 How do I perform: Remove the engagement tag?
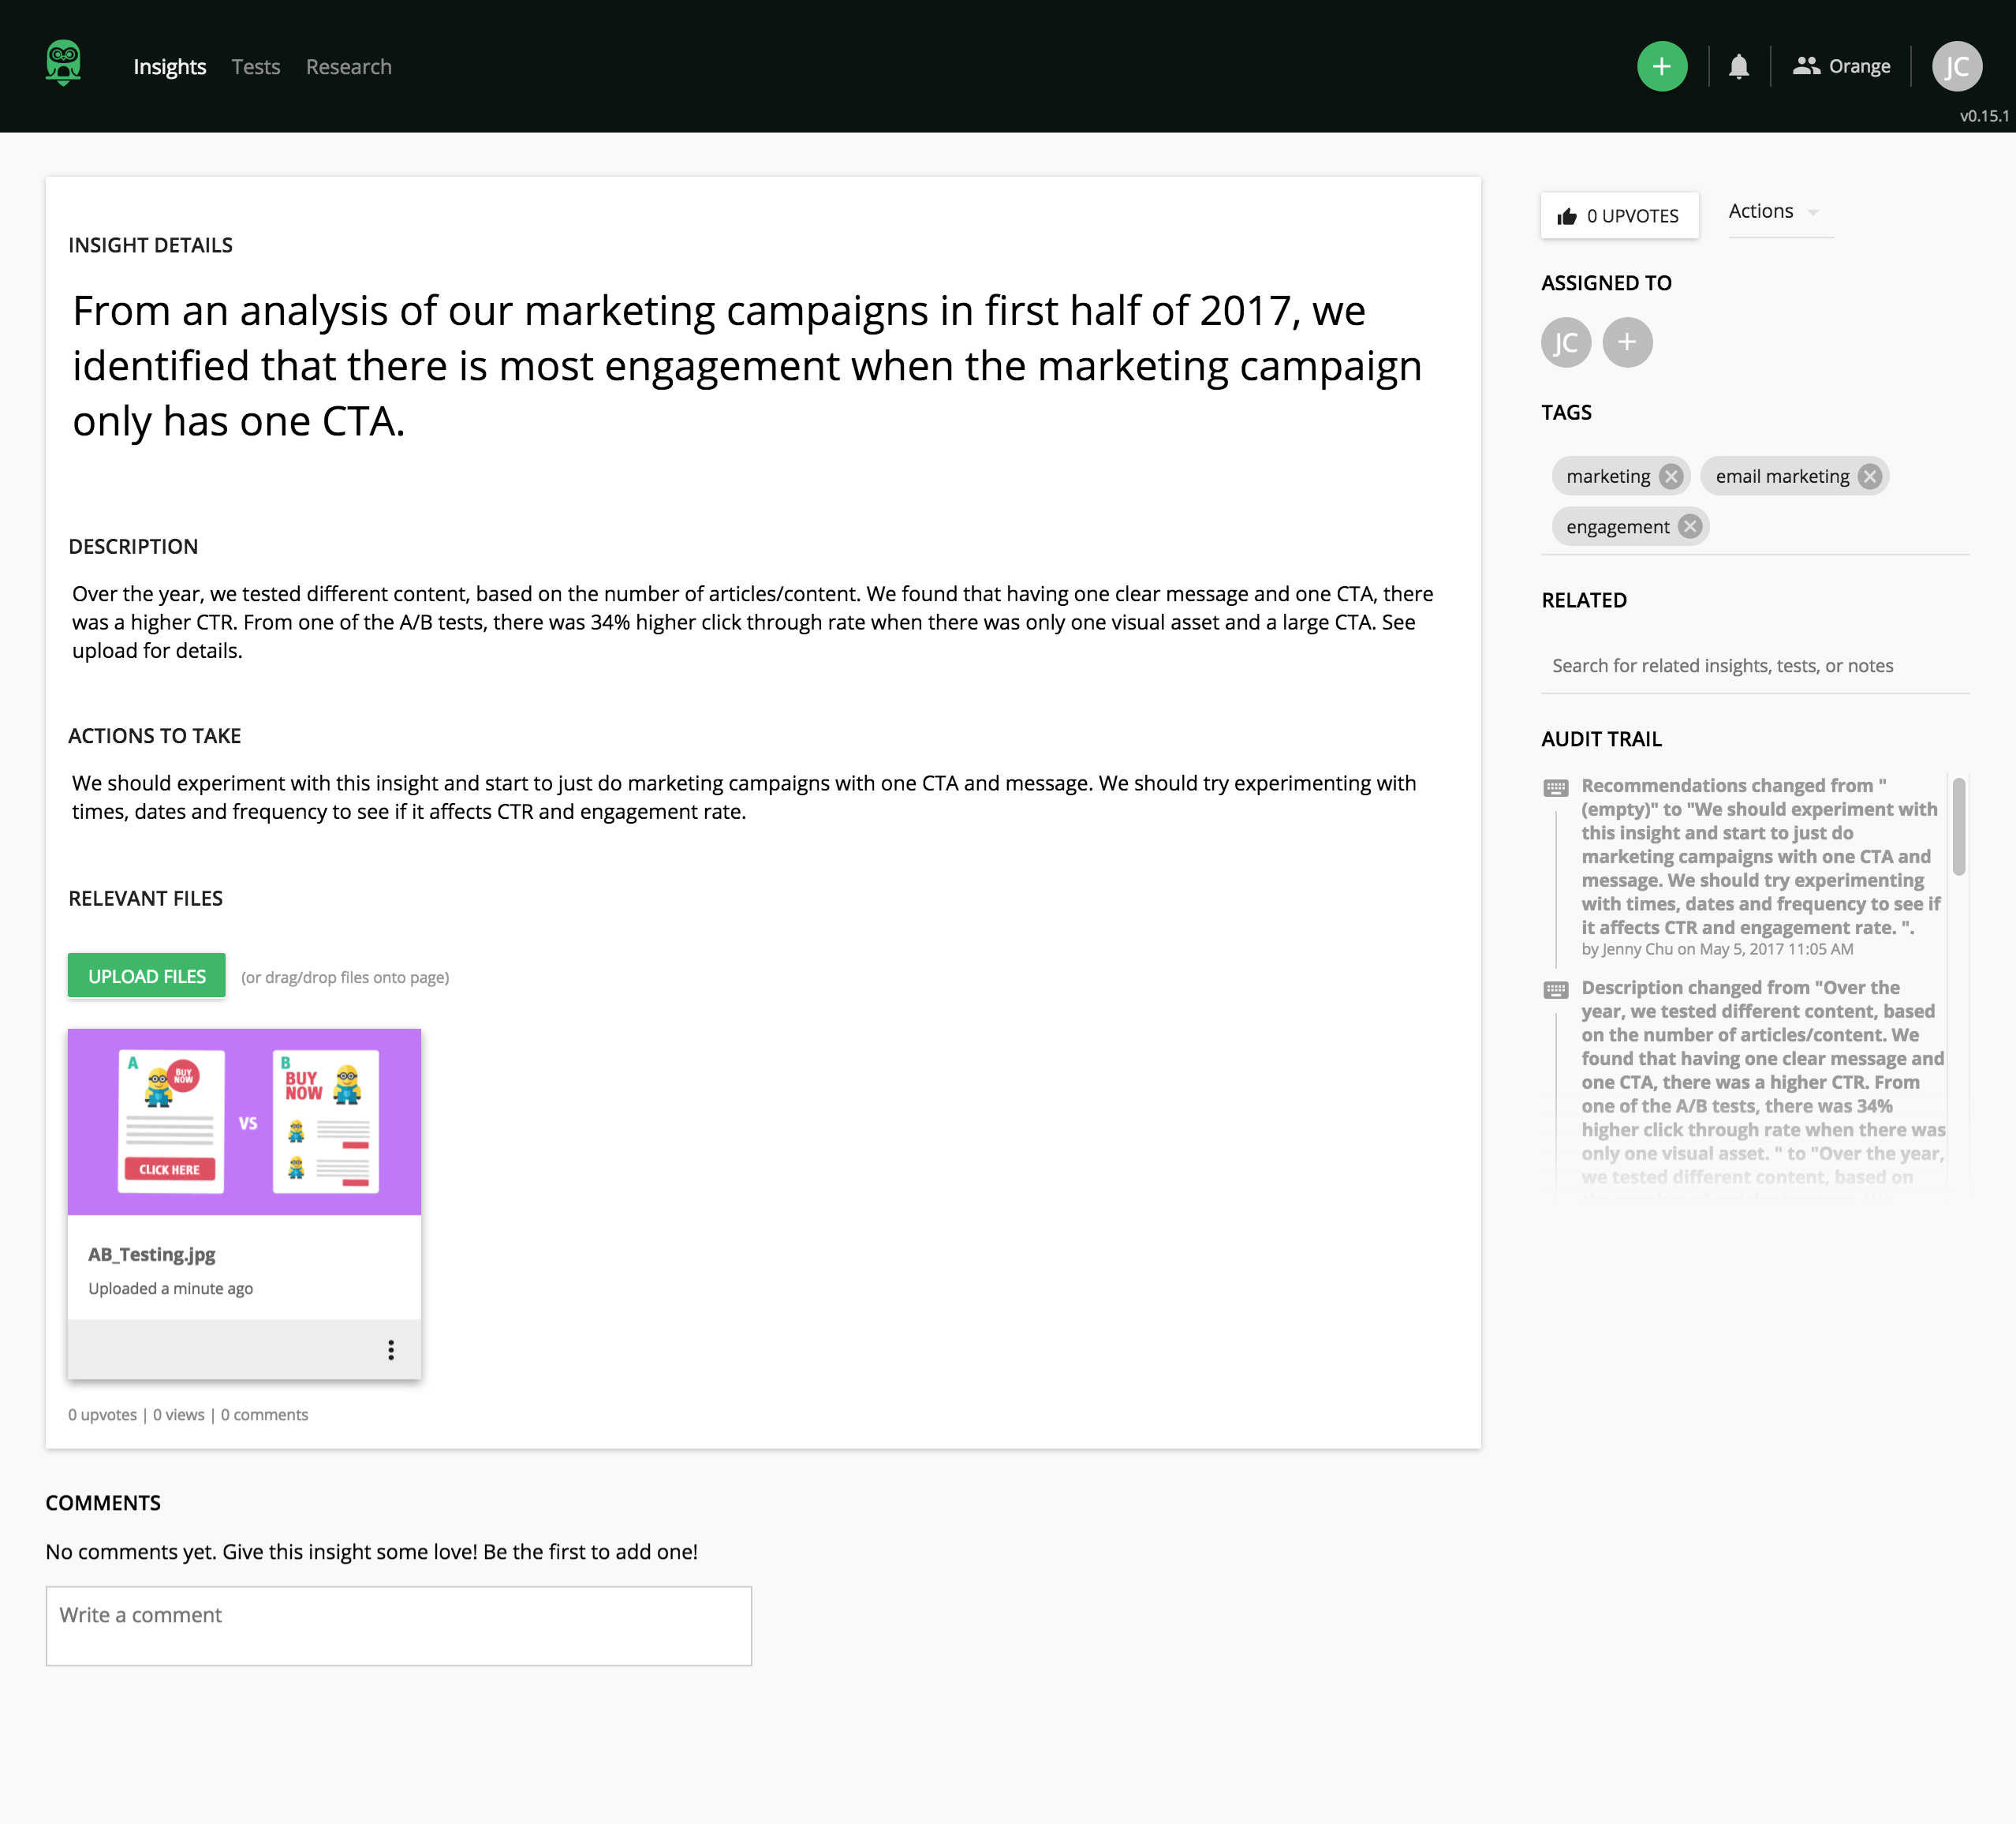(x=1690, y=527)
